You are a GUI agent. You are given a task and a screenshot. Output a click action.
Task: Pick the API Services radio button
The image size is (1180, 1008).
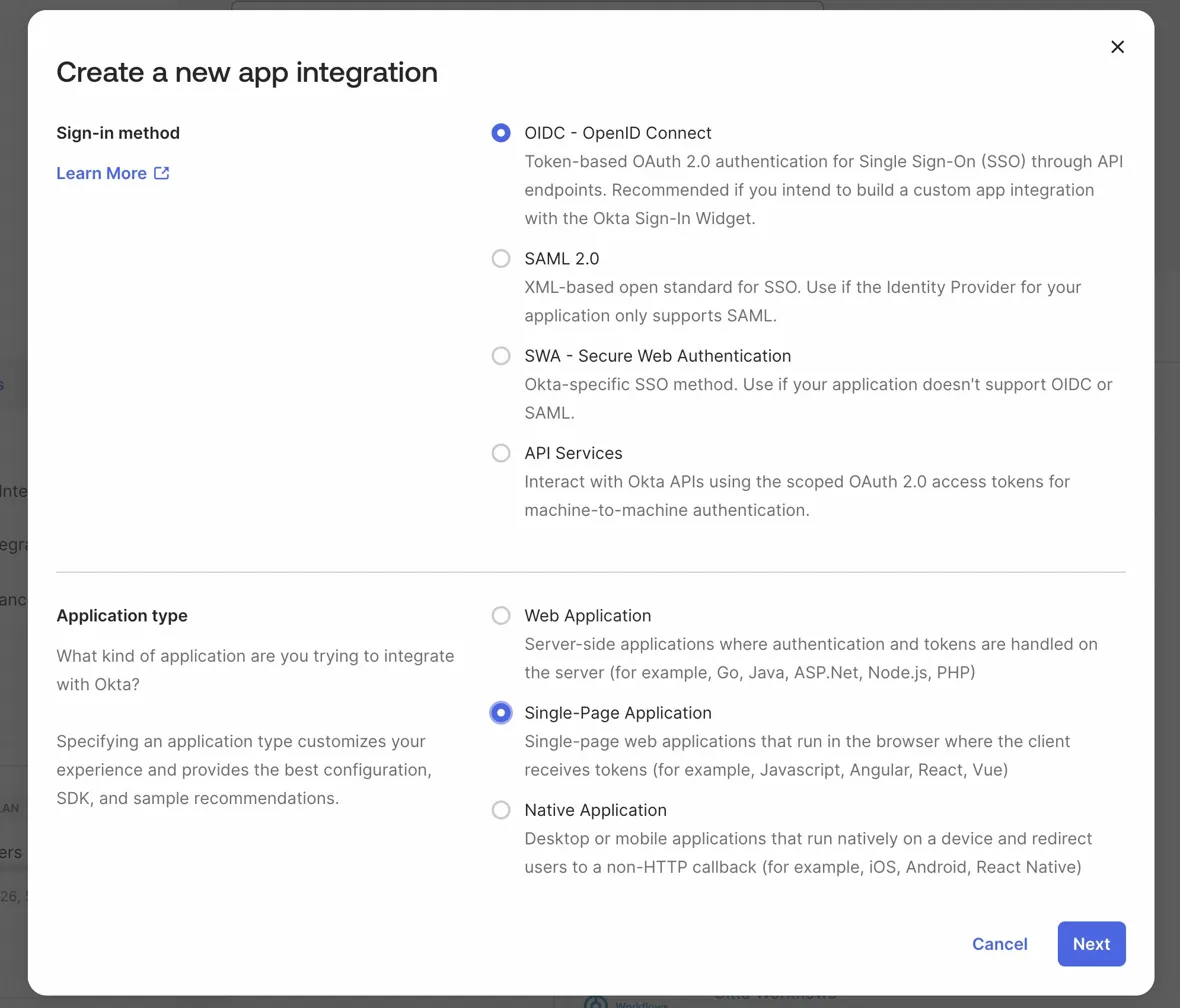pyautogui.click(x=500, y=453)
